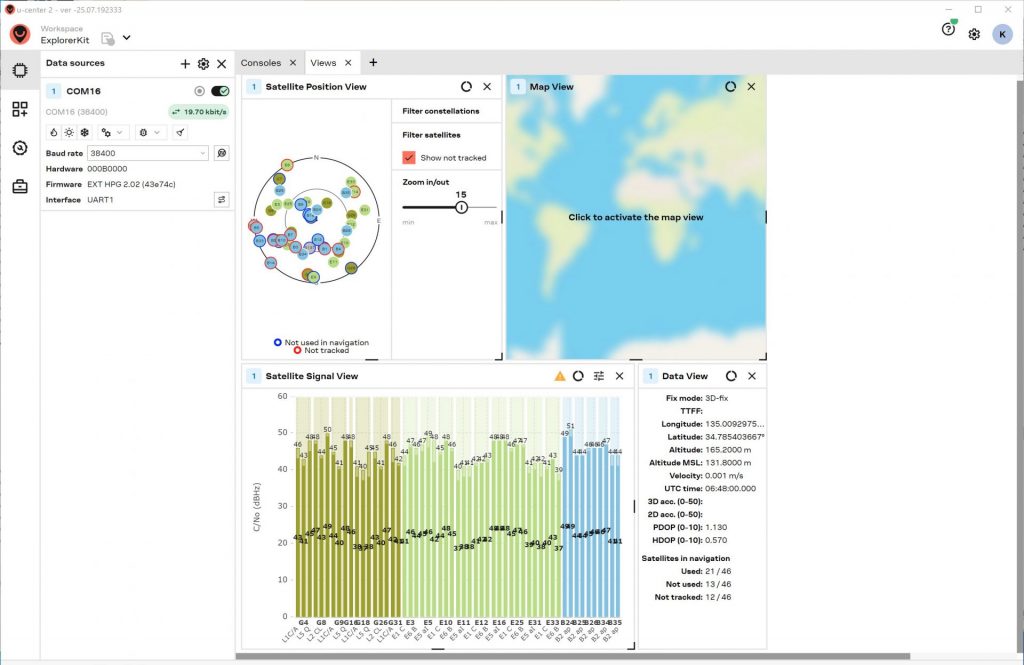Expand the ExplorerKit workspace dropdown arrow

tap(127, 38)
